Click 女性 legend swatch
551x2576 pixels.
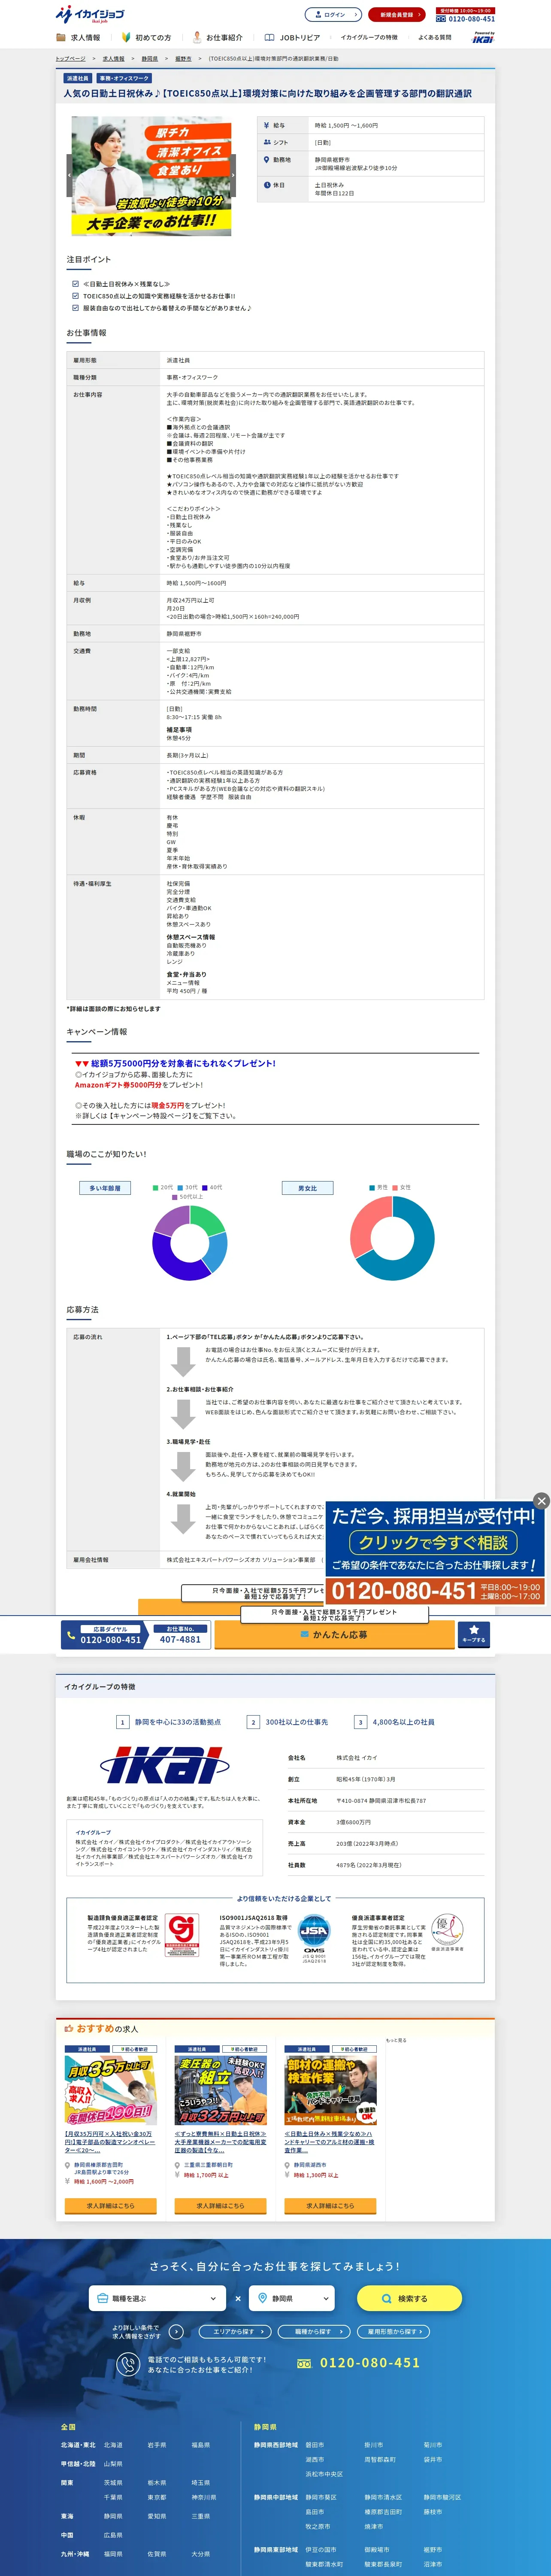click(395, 1188)
